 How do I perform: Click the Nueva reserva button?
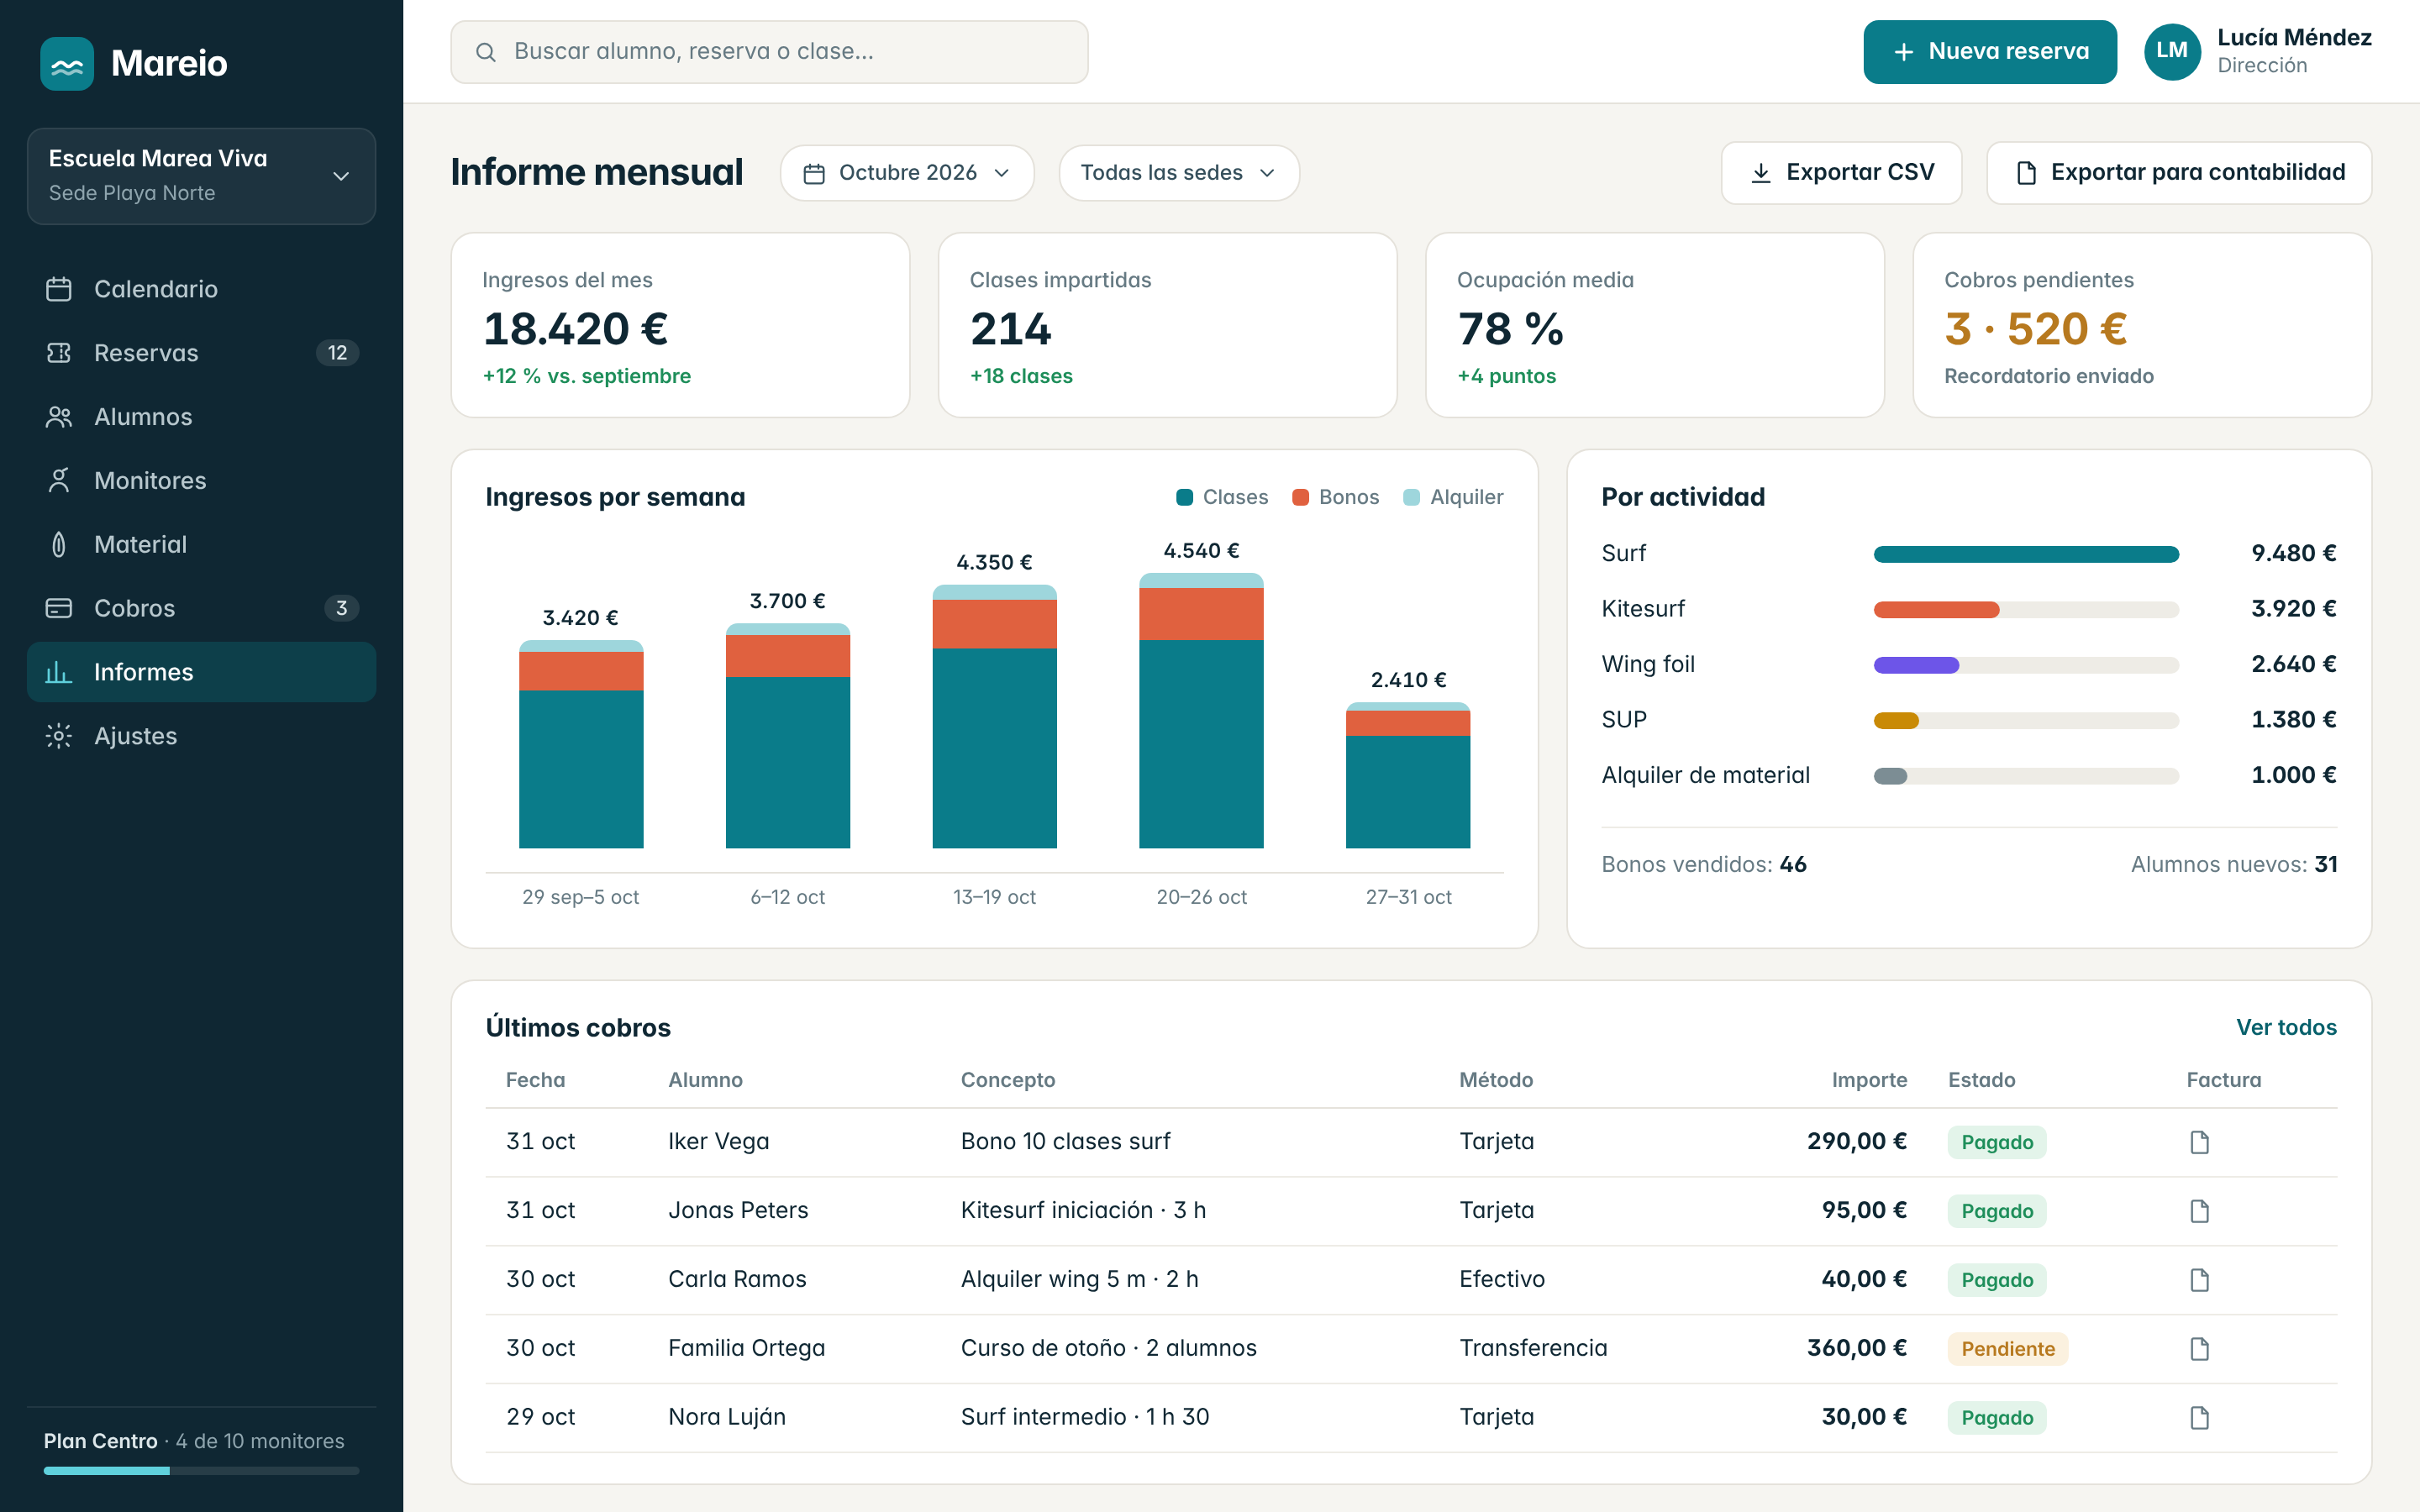1990,52
